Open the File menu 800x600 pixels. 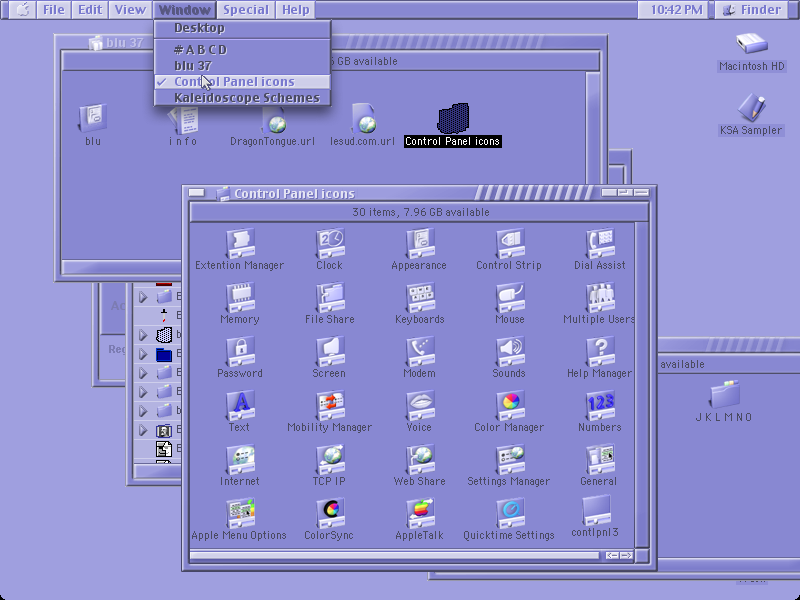(54, 10)
